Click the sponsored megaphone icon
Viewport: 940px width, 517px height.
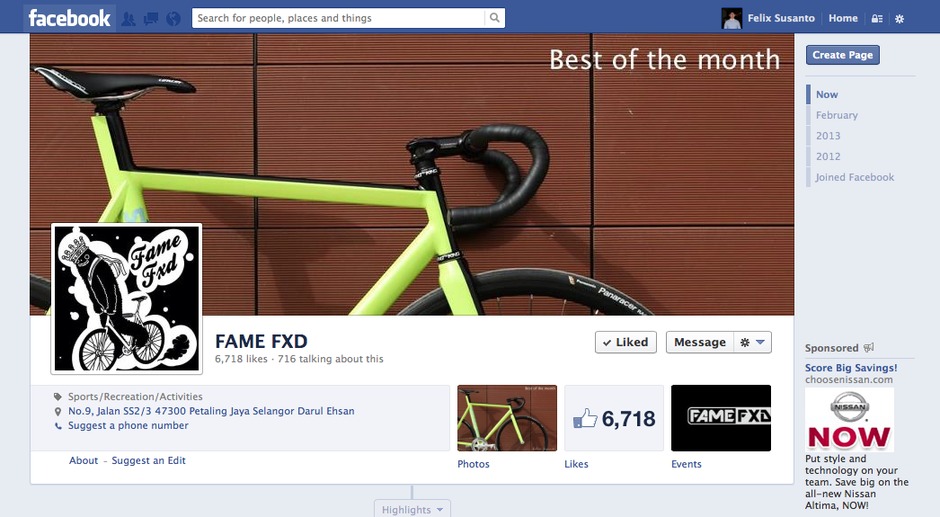(869, 347)
